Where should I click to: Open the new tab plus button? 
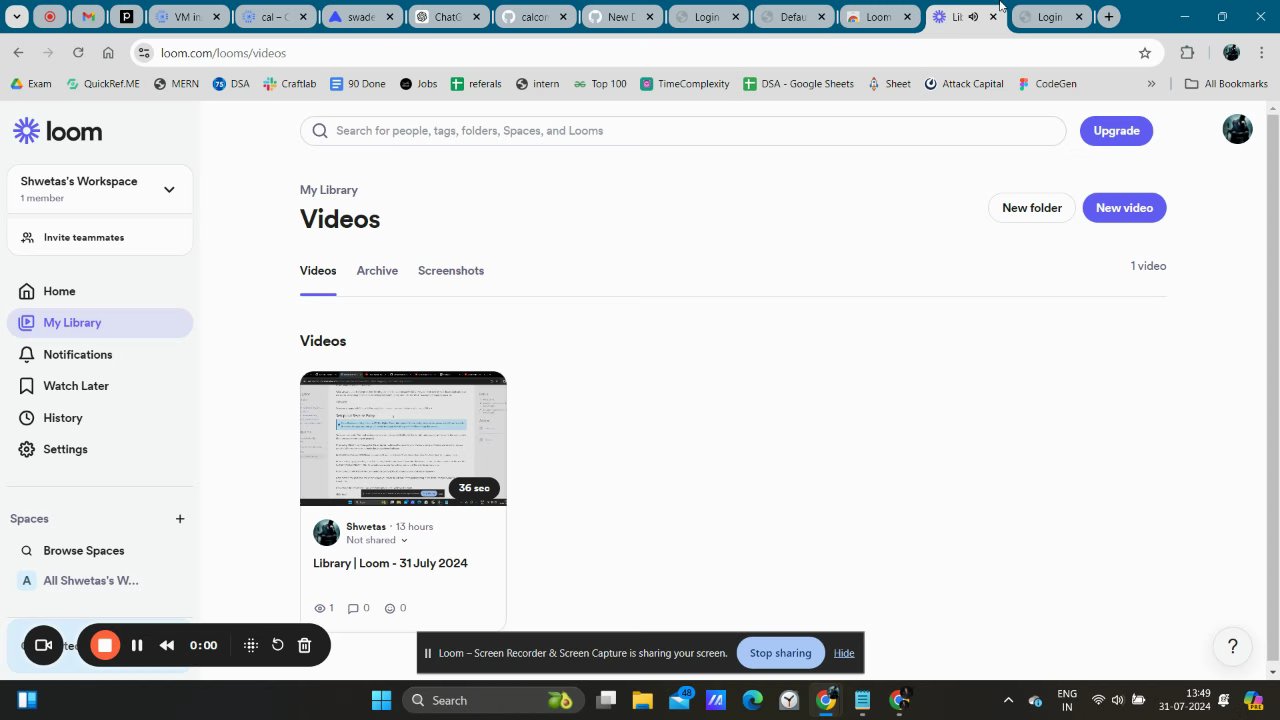point(1108,17)
